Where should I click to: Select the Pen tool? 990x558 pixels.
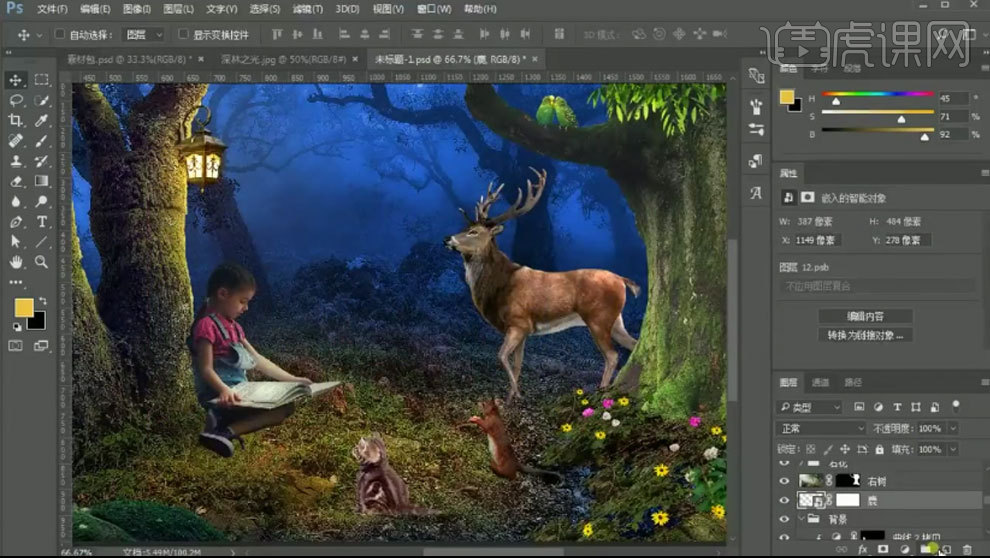point(16,222)
